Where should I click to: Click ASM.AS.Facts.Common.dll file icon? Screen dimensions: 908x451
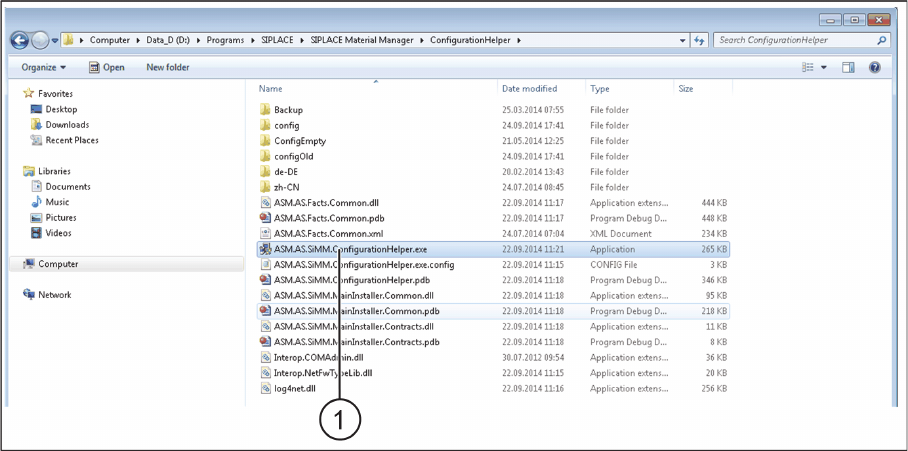[265, 203]
